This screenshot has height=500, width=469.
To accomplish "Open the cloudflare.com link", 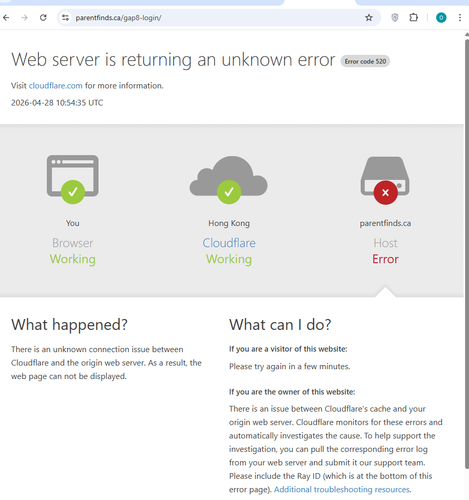I will click(x=56, y=86).
